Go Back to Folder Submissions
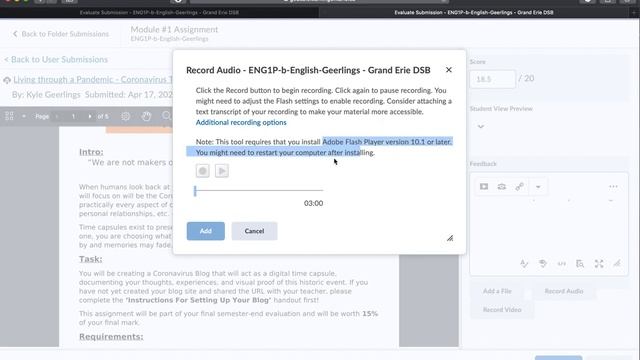 pos(61,34)
